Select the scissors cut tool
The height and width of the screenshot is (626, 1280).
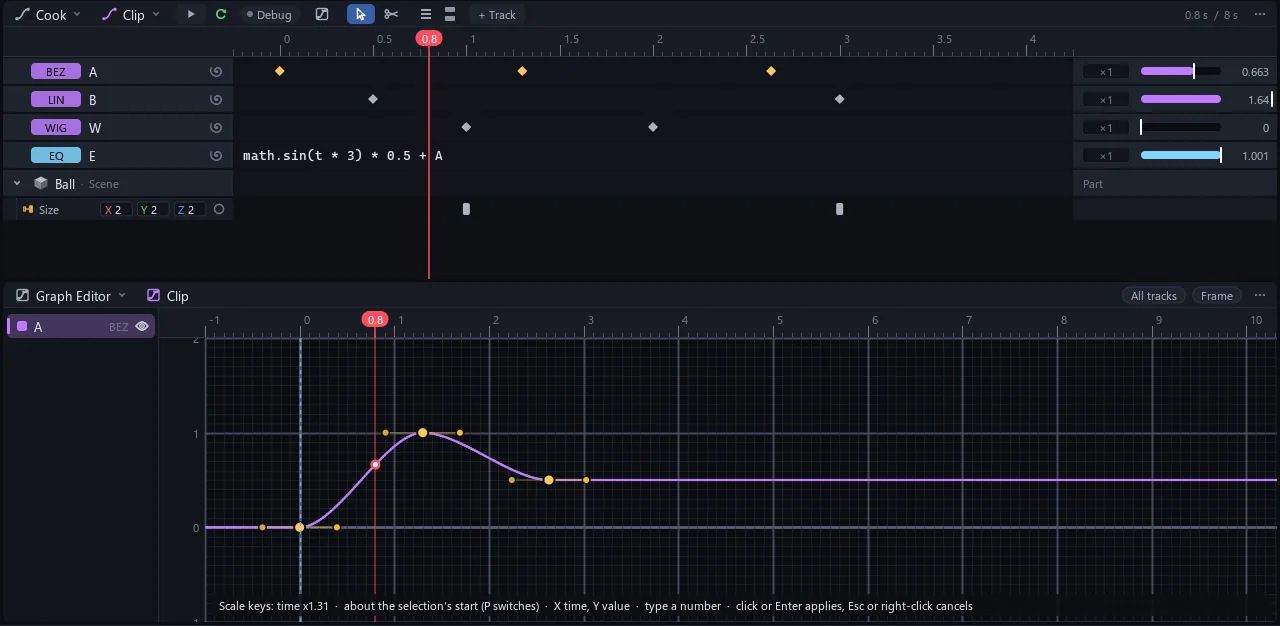[x=391, y=15]
